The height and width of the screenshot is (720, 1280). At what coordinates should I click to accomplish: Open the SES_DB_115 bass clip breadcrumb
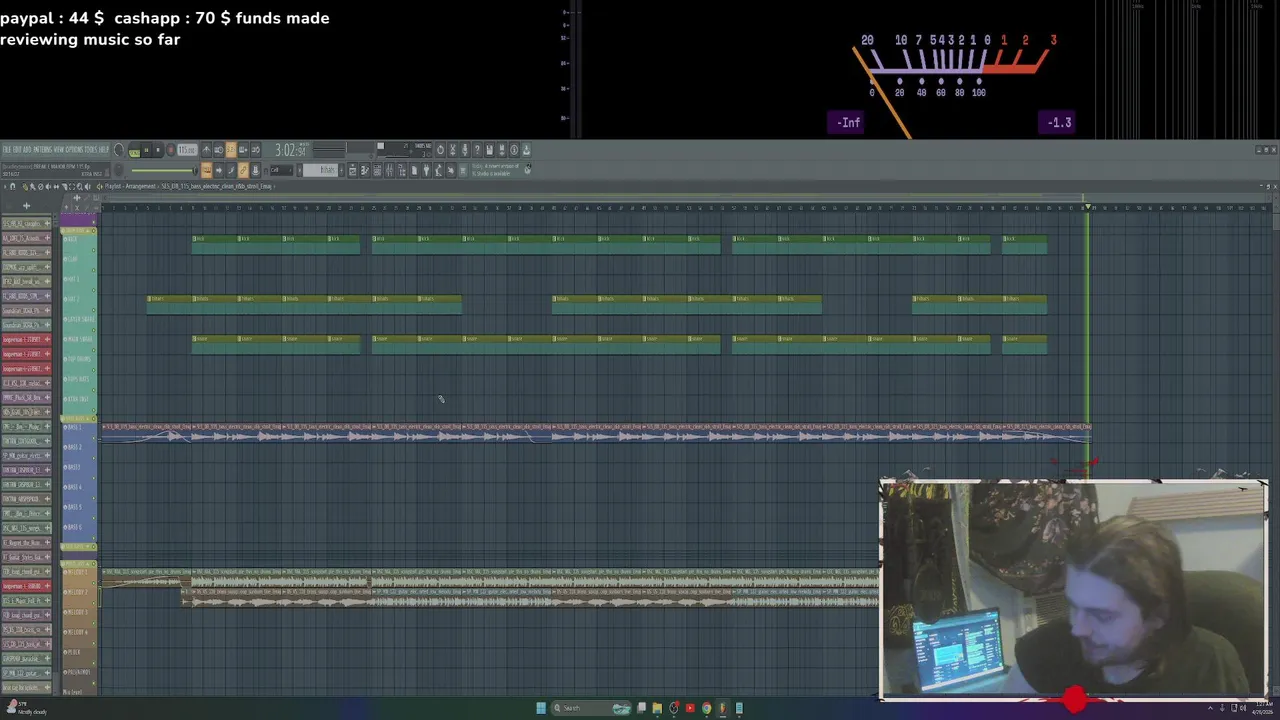point(216,186)
